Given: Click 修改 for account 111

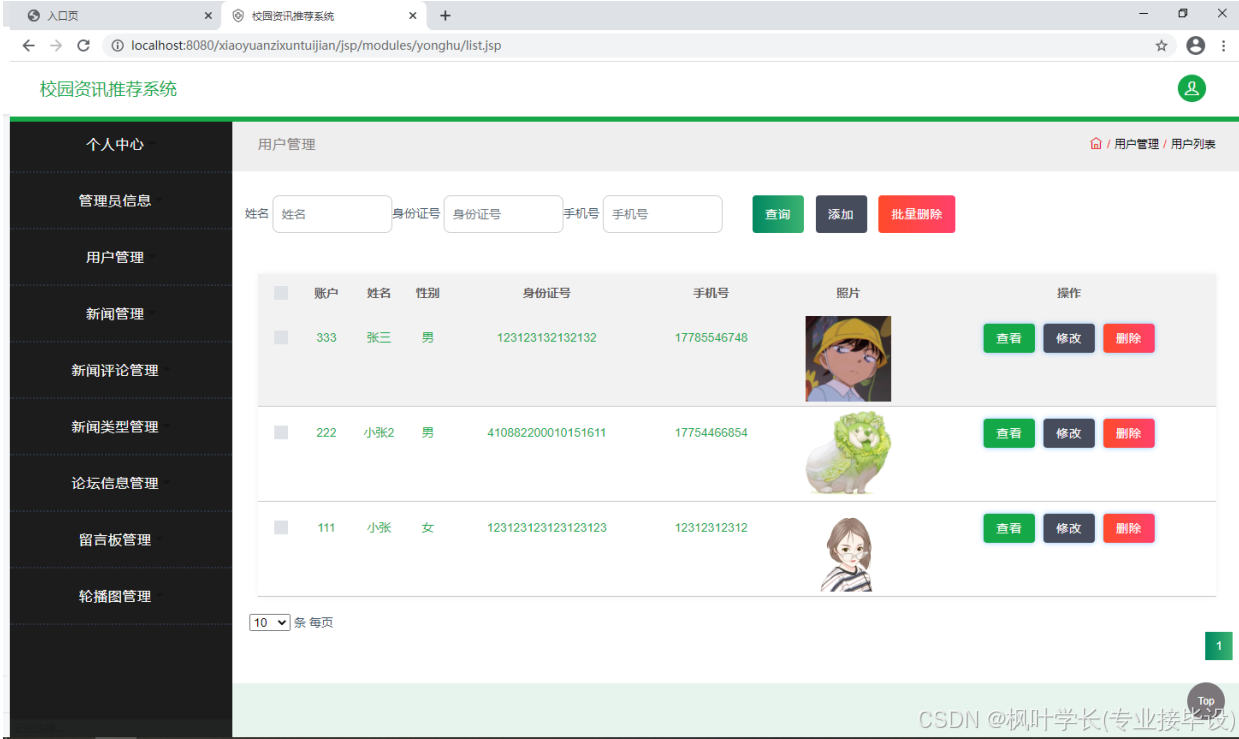Looking at the screenshot, I should tap(1069, 528).
